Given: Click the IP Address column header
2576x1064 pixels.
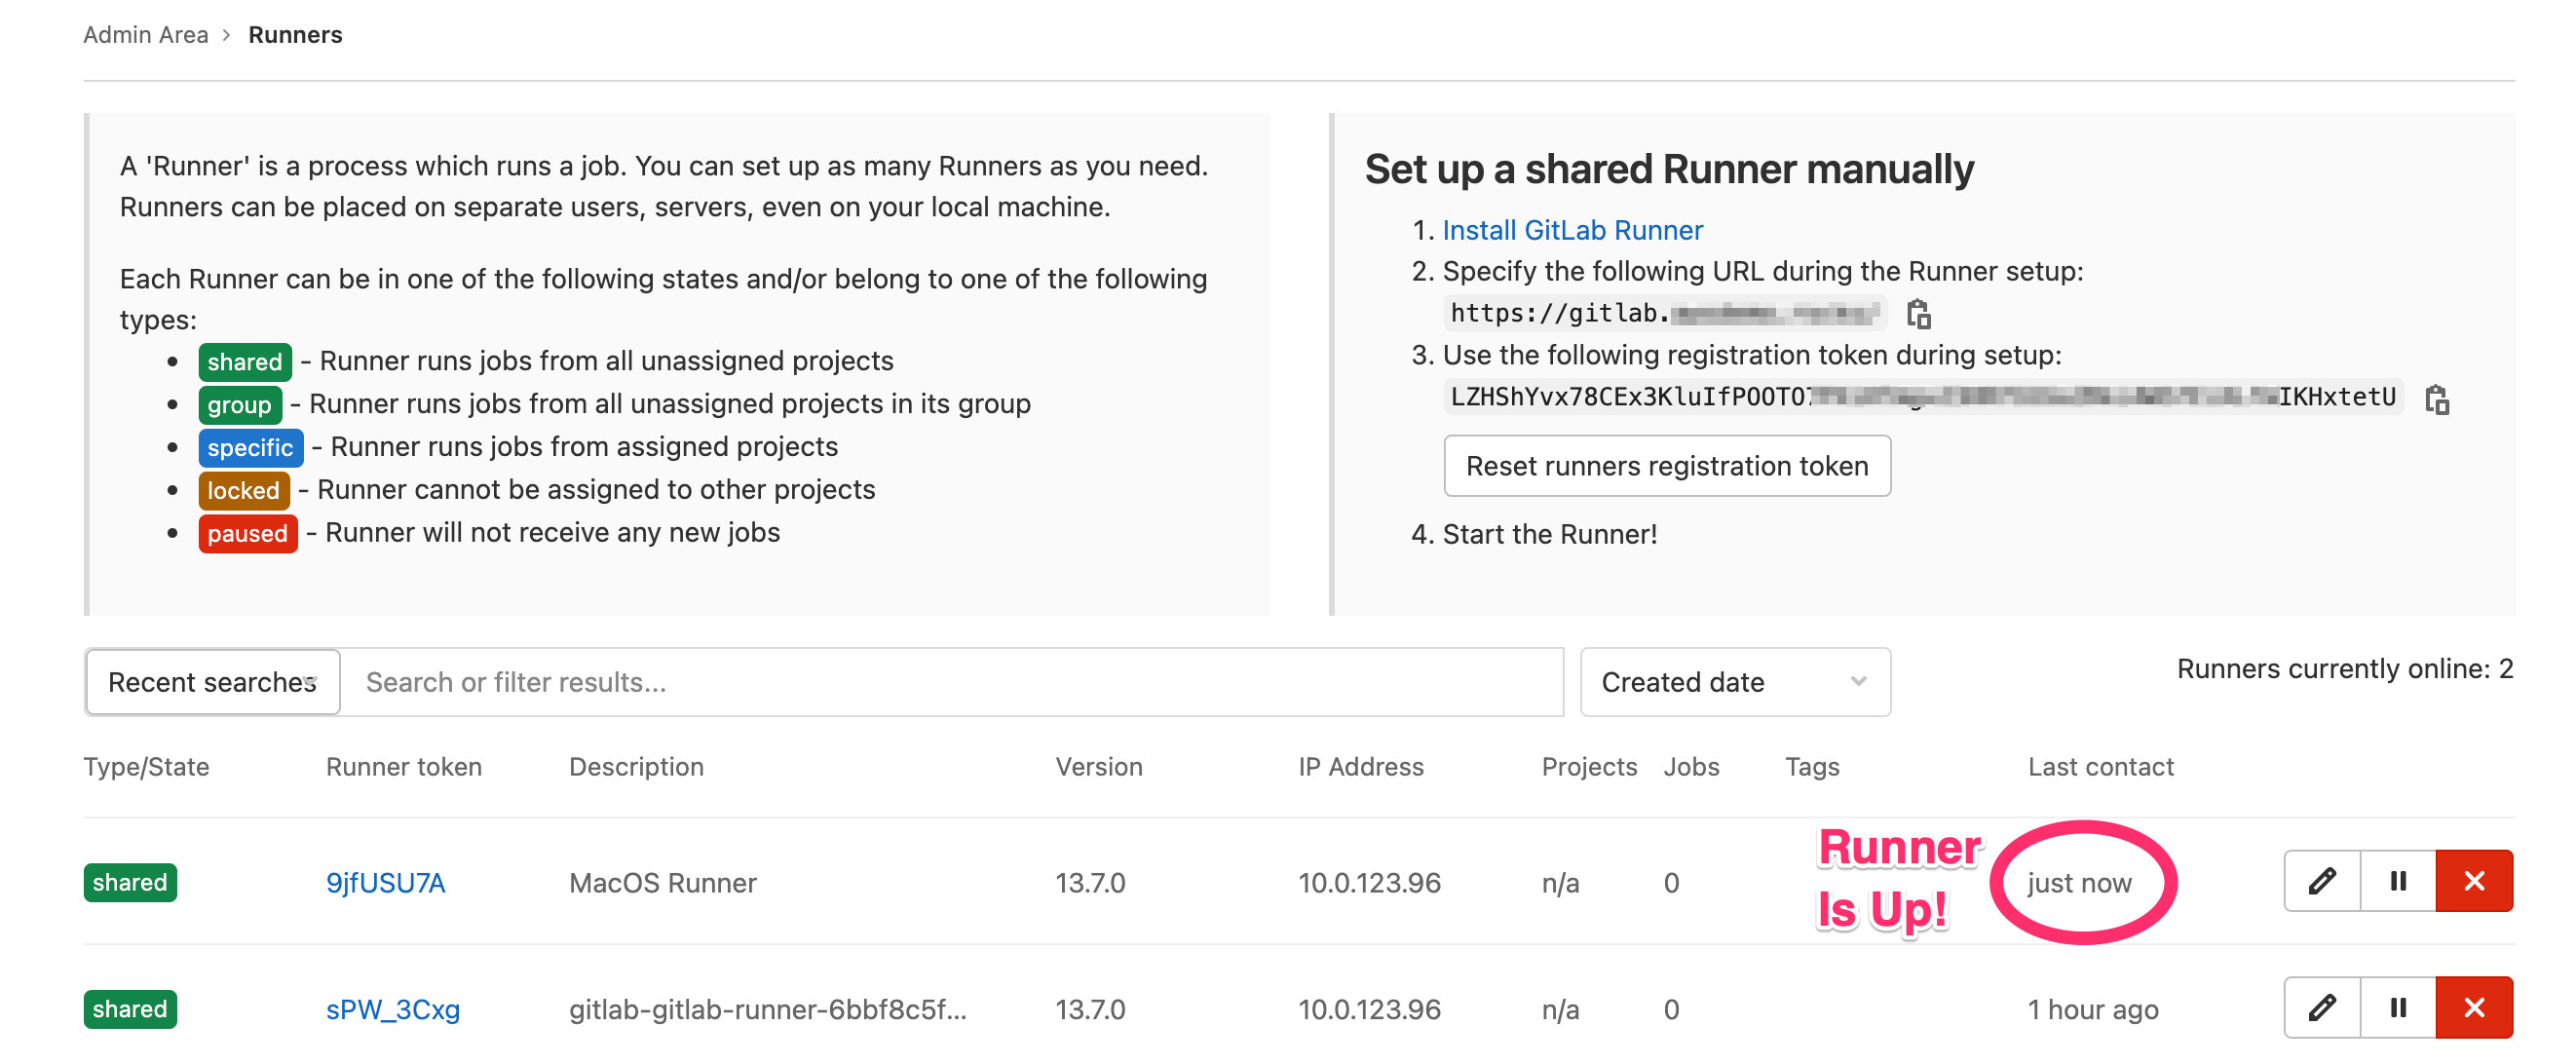Looking at the screenshot, I should pyautogui.click(x=1361, y=767).
